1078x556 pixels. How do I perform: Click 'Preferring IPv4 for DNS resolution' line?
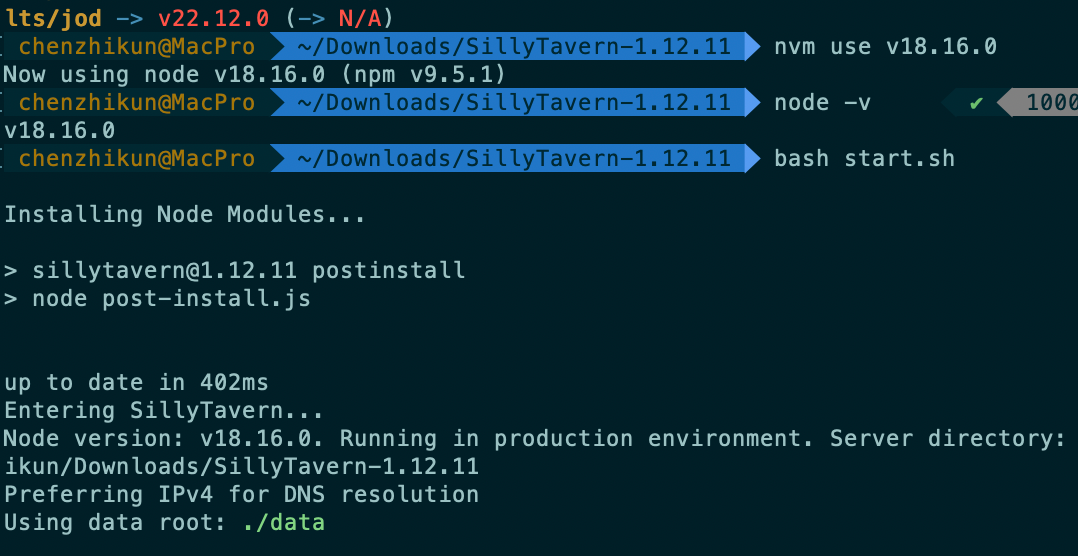tap(241, 494)
